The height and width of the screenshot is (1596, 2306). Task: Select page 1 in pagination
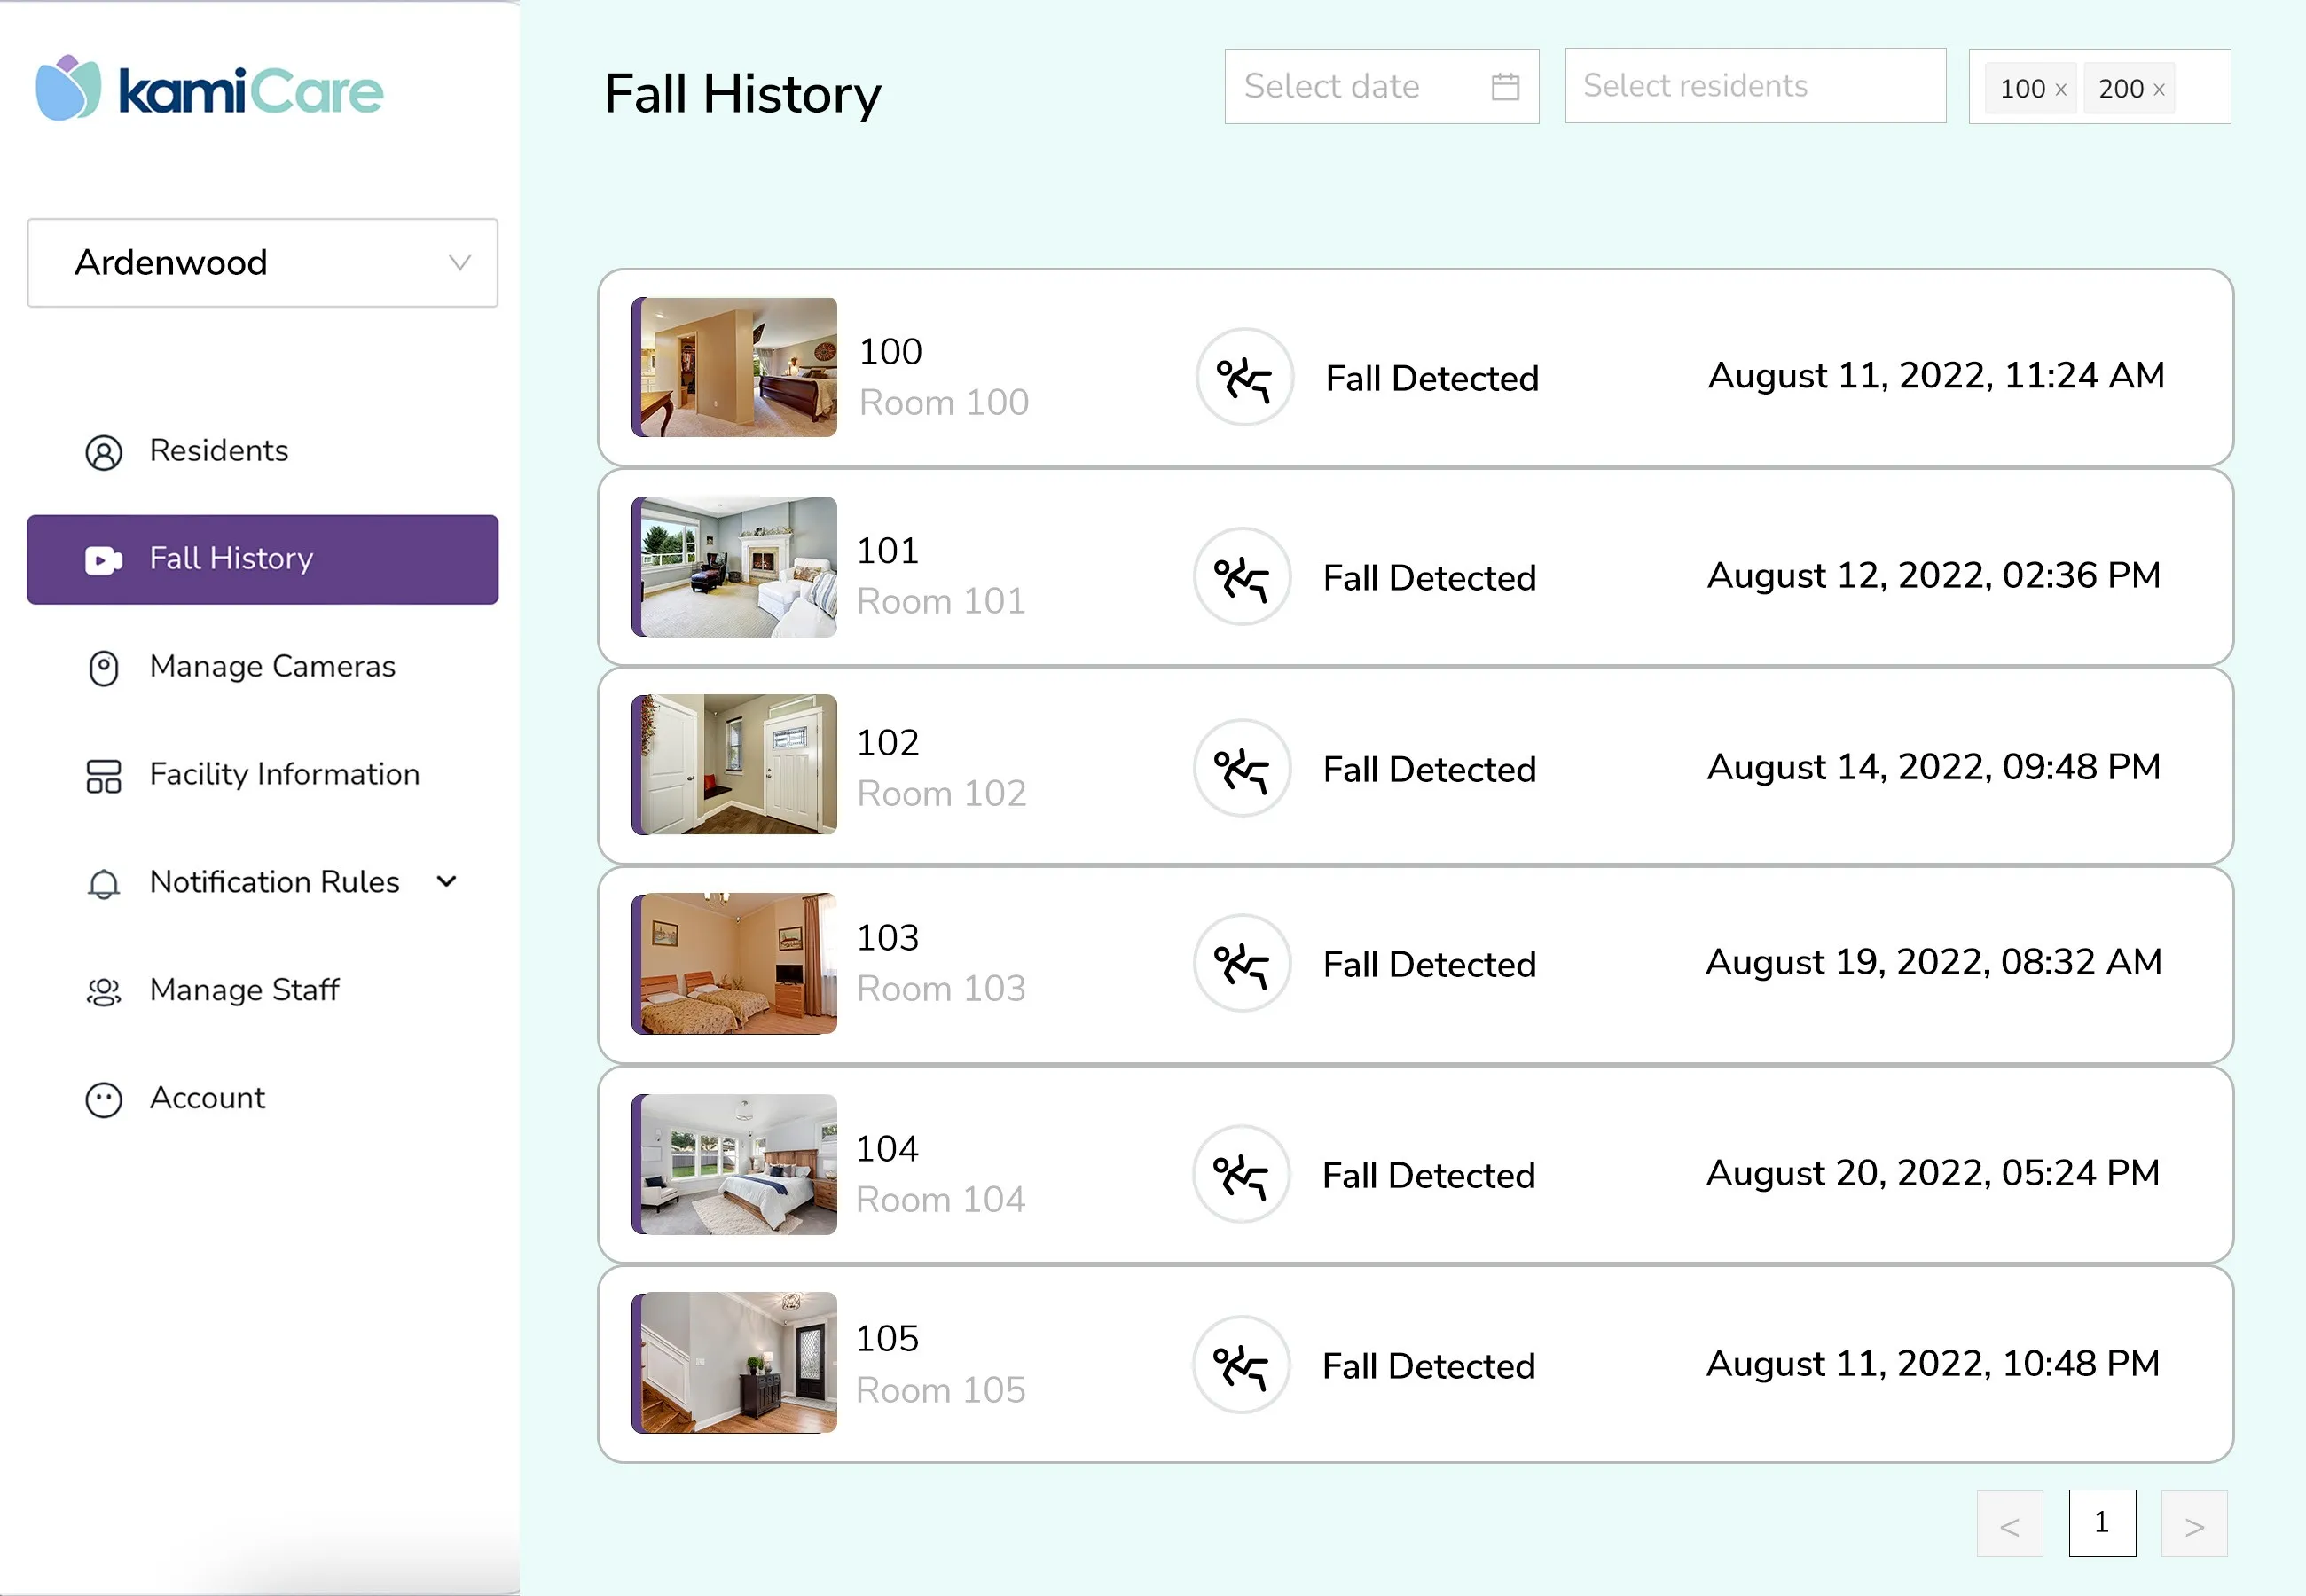tap(2101, 1523)
